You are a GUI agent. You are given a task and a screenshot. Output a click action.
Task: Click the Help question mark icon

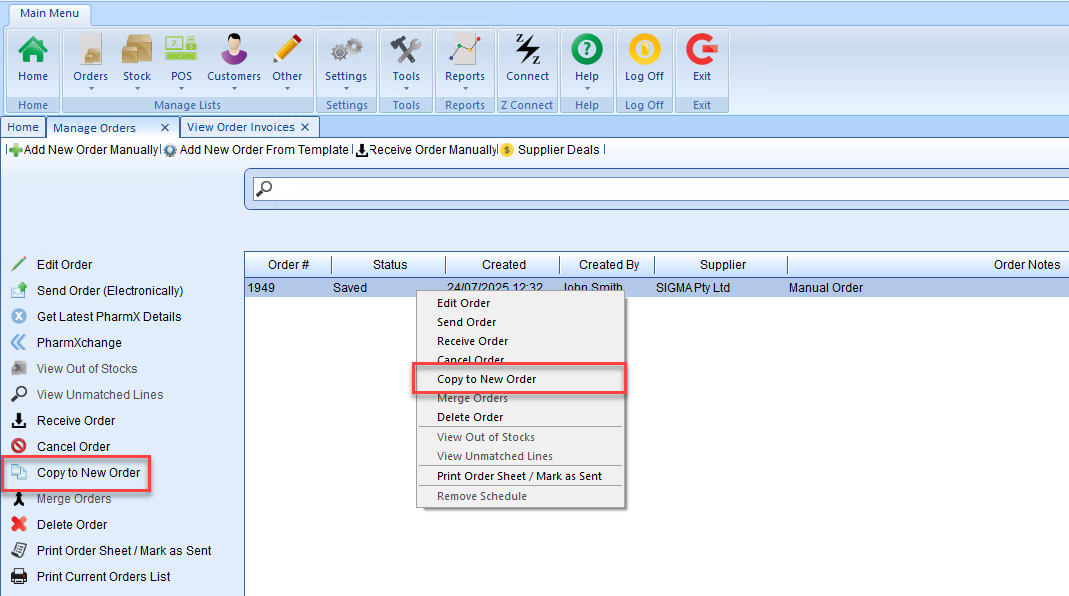pos(587,49)
